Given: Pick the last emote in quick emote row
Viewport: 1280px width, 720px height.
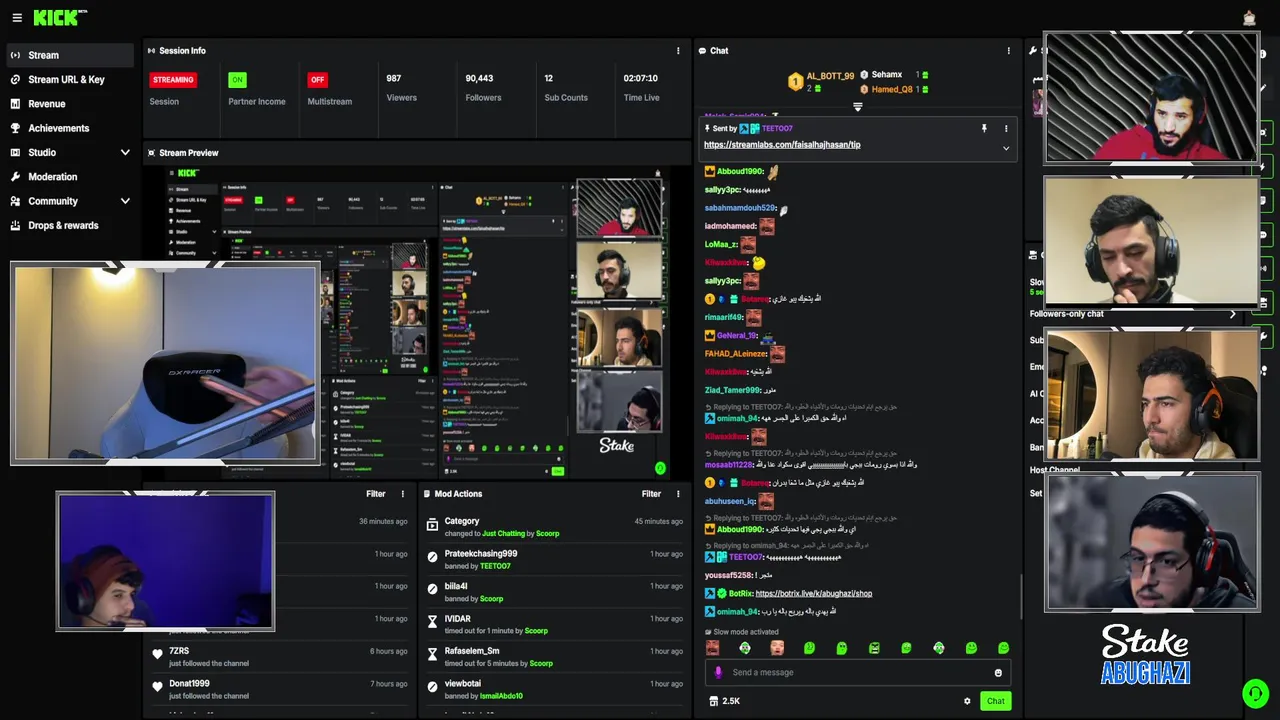Looking at the screenshot, I should click(1003, 648).
